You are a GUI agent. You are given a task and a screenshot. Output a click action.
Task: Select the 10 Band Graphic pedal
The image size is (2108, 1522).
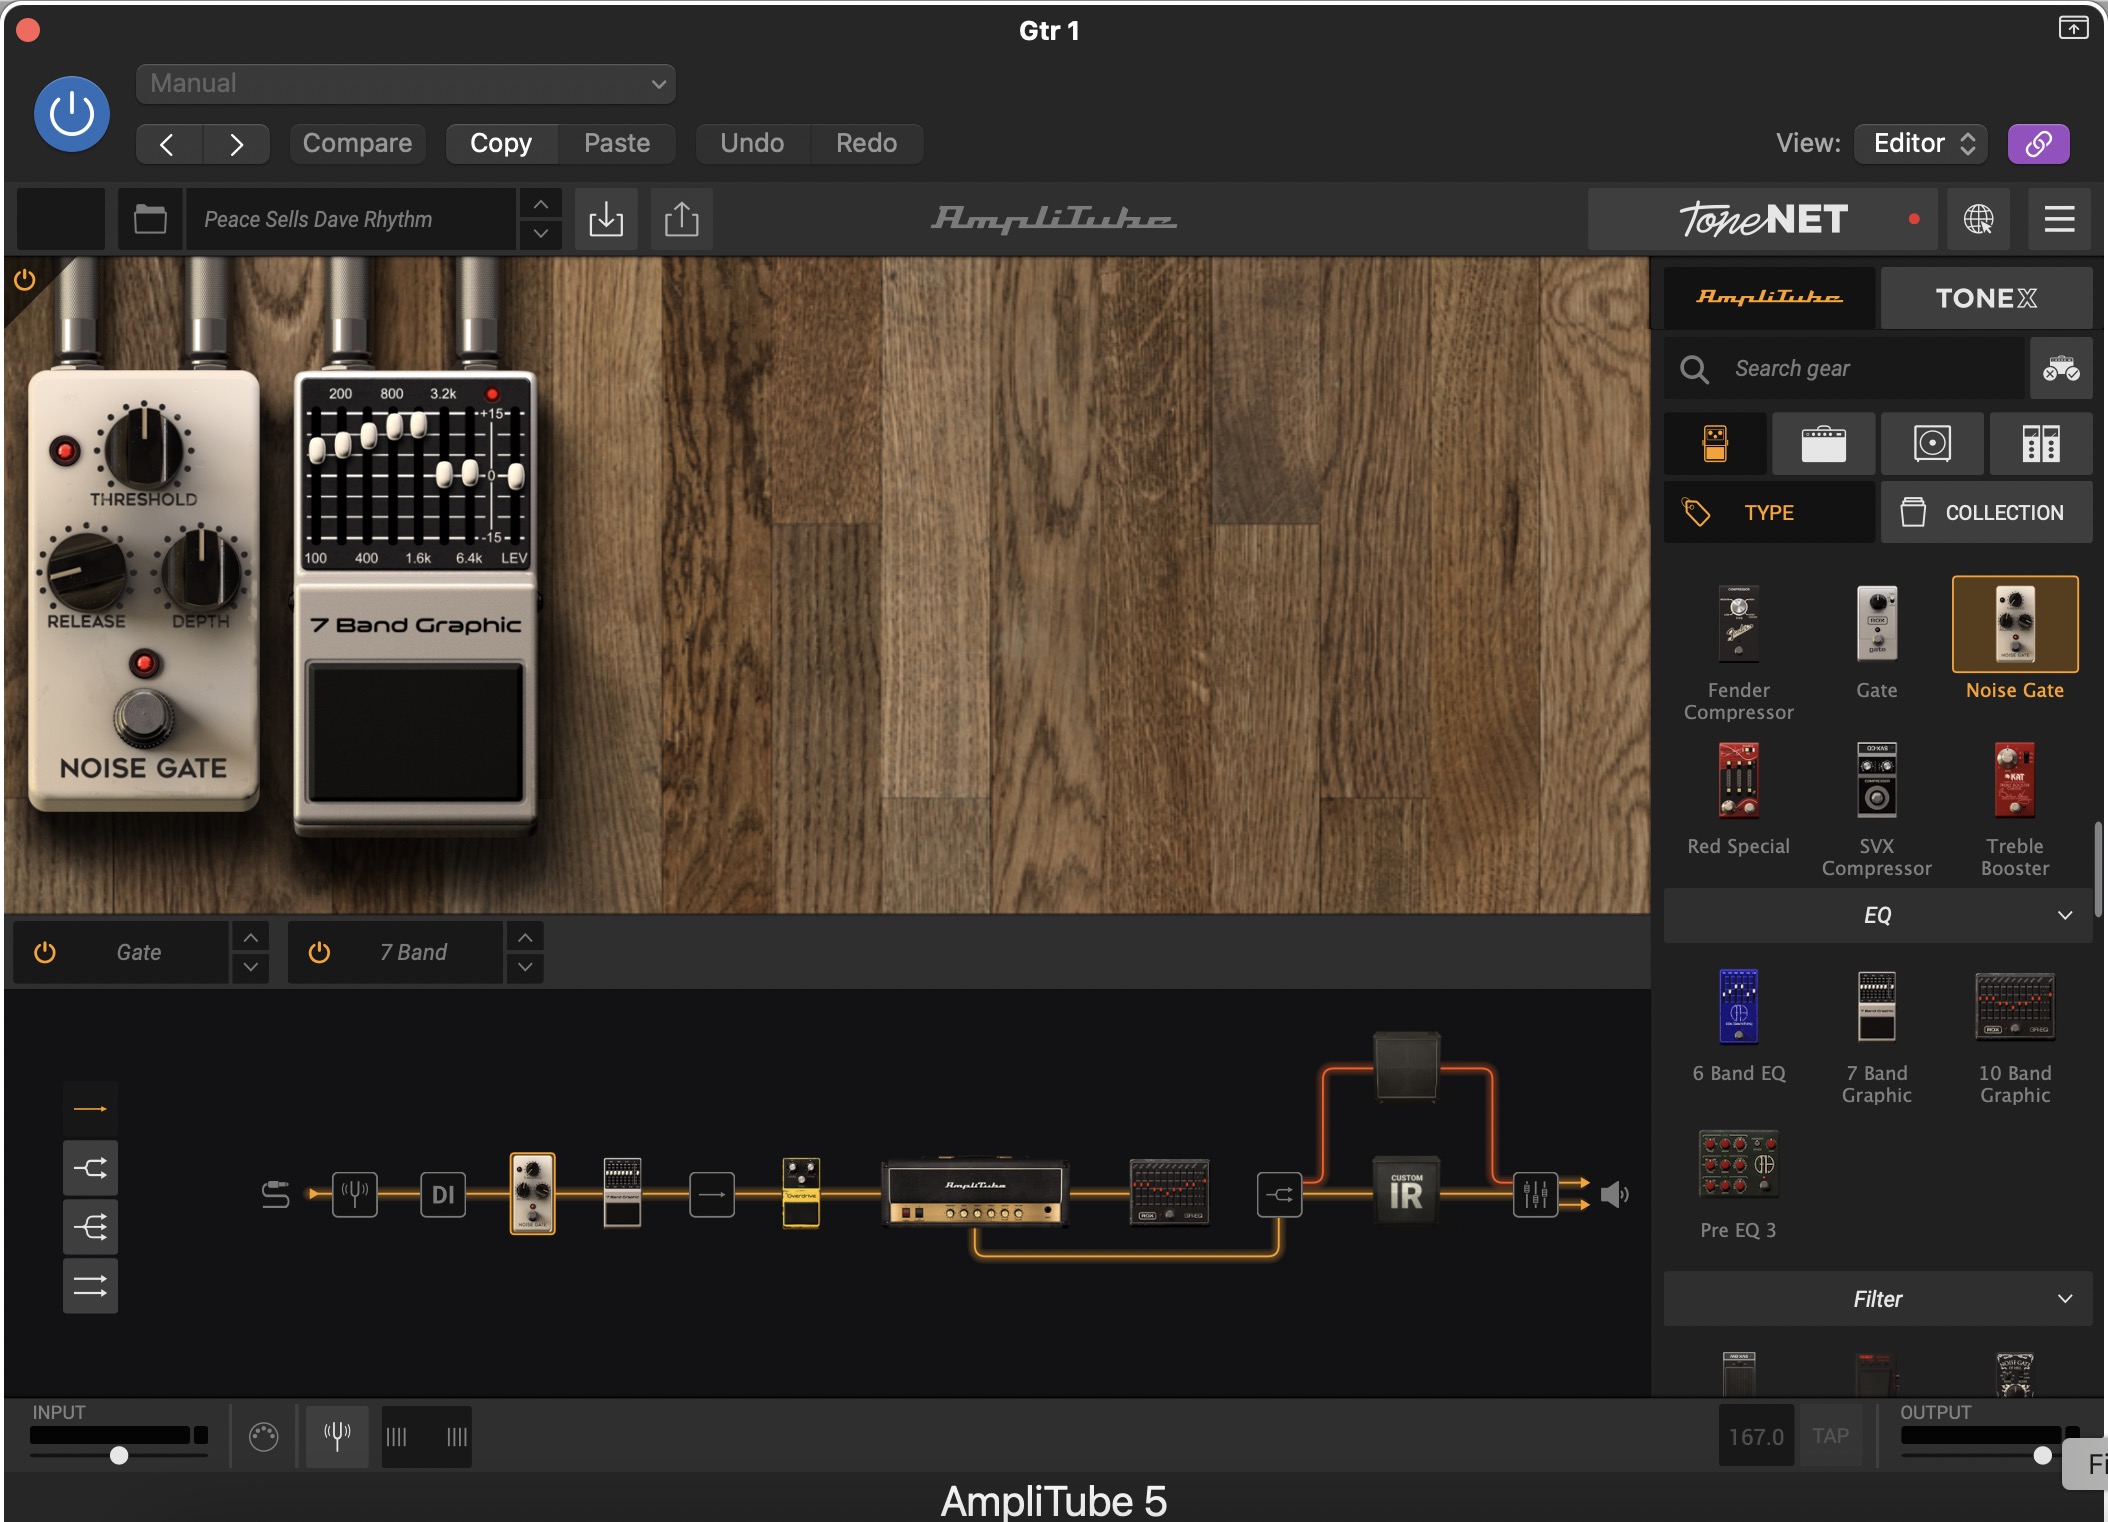[2015, 1006]
